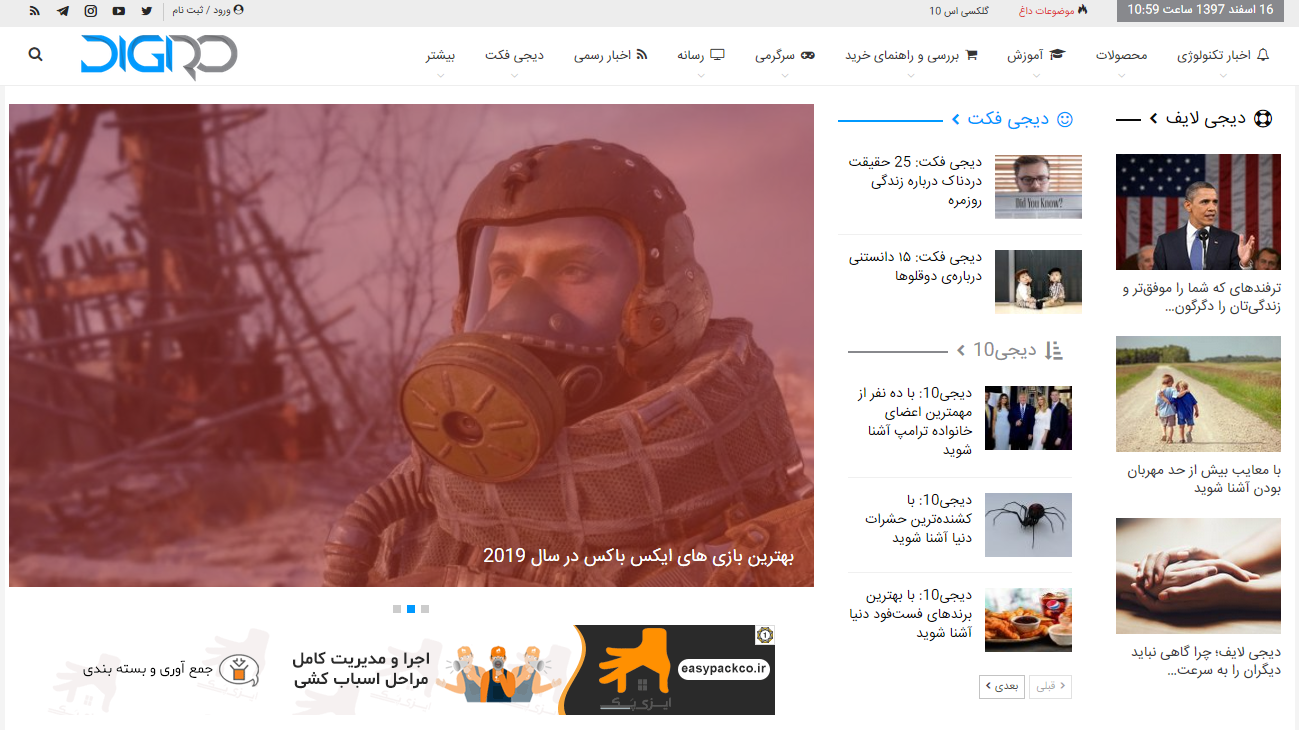Select the middle carousel indicator dot
This screenshot has height=730, width=1299.
click(x=411, y=608)
